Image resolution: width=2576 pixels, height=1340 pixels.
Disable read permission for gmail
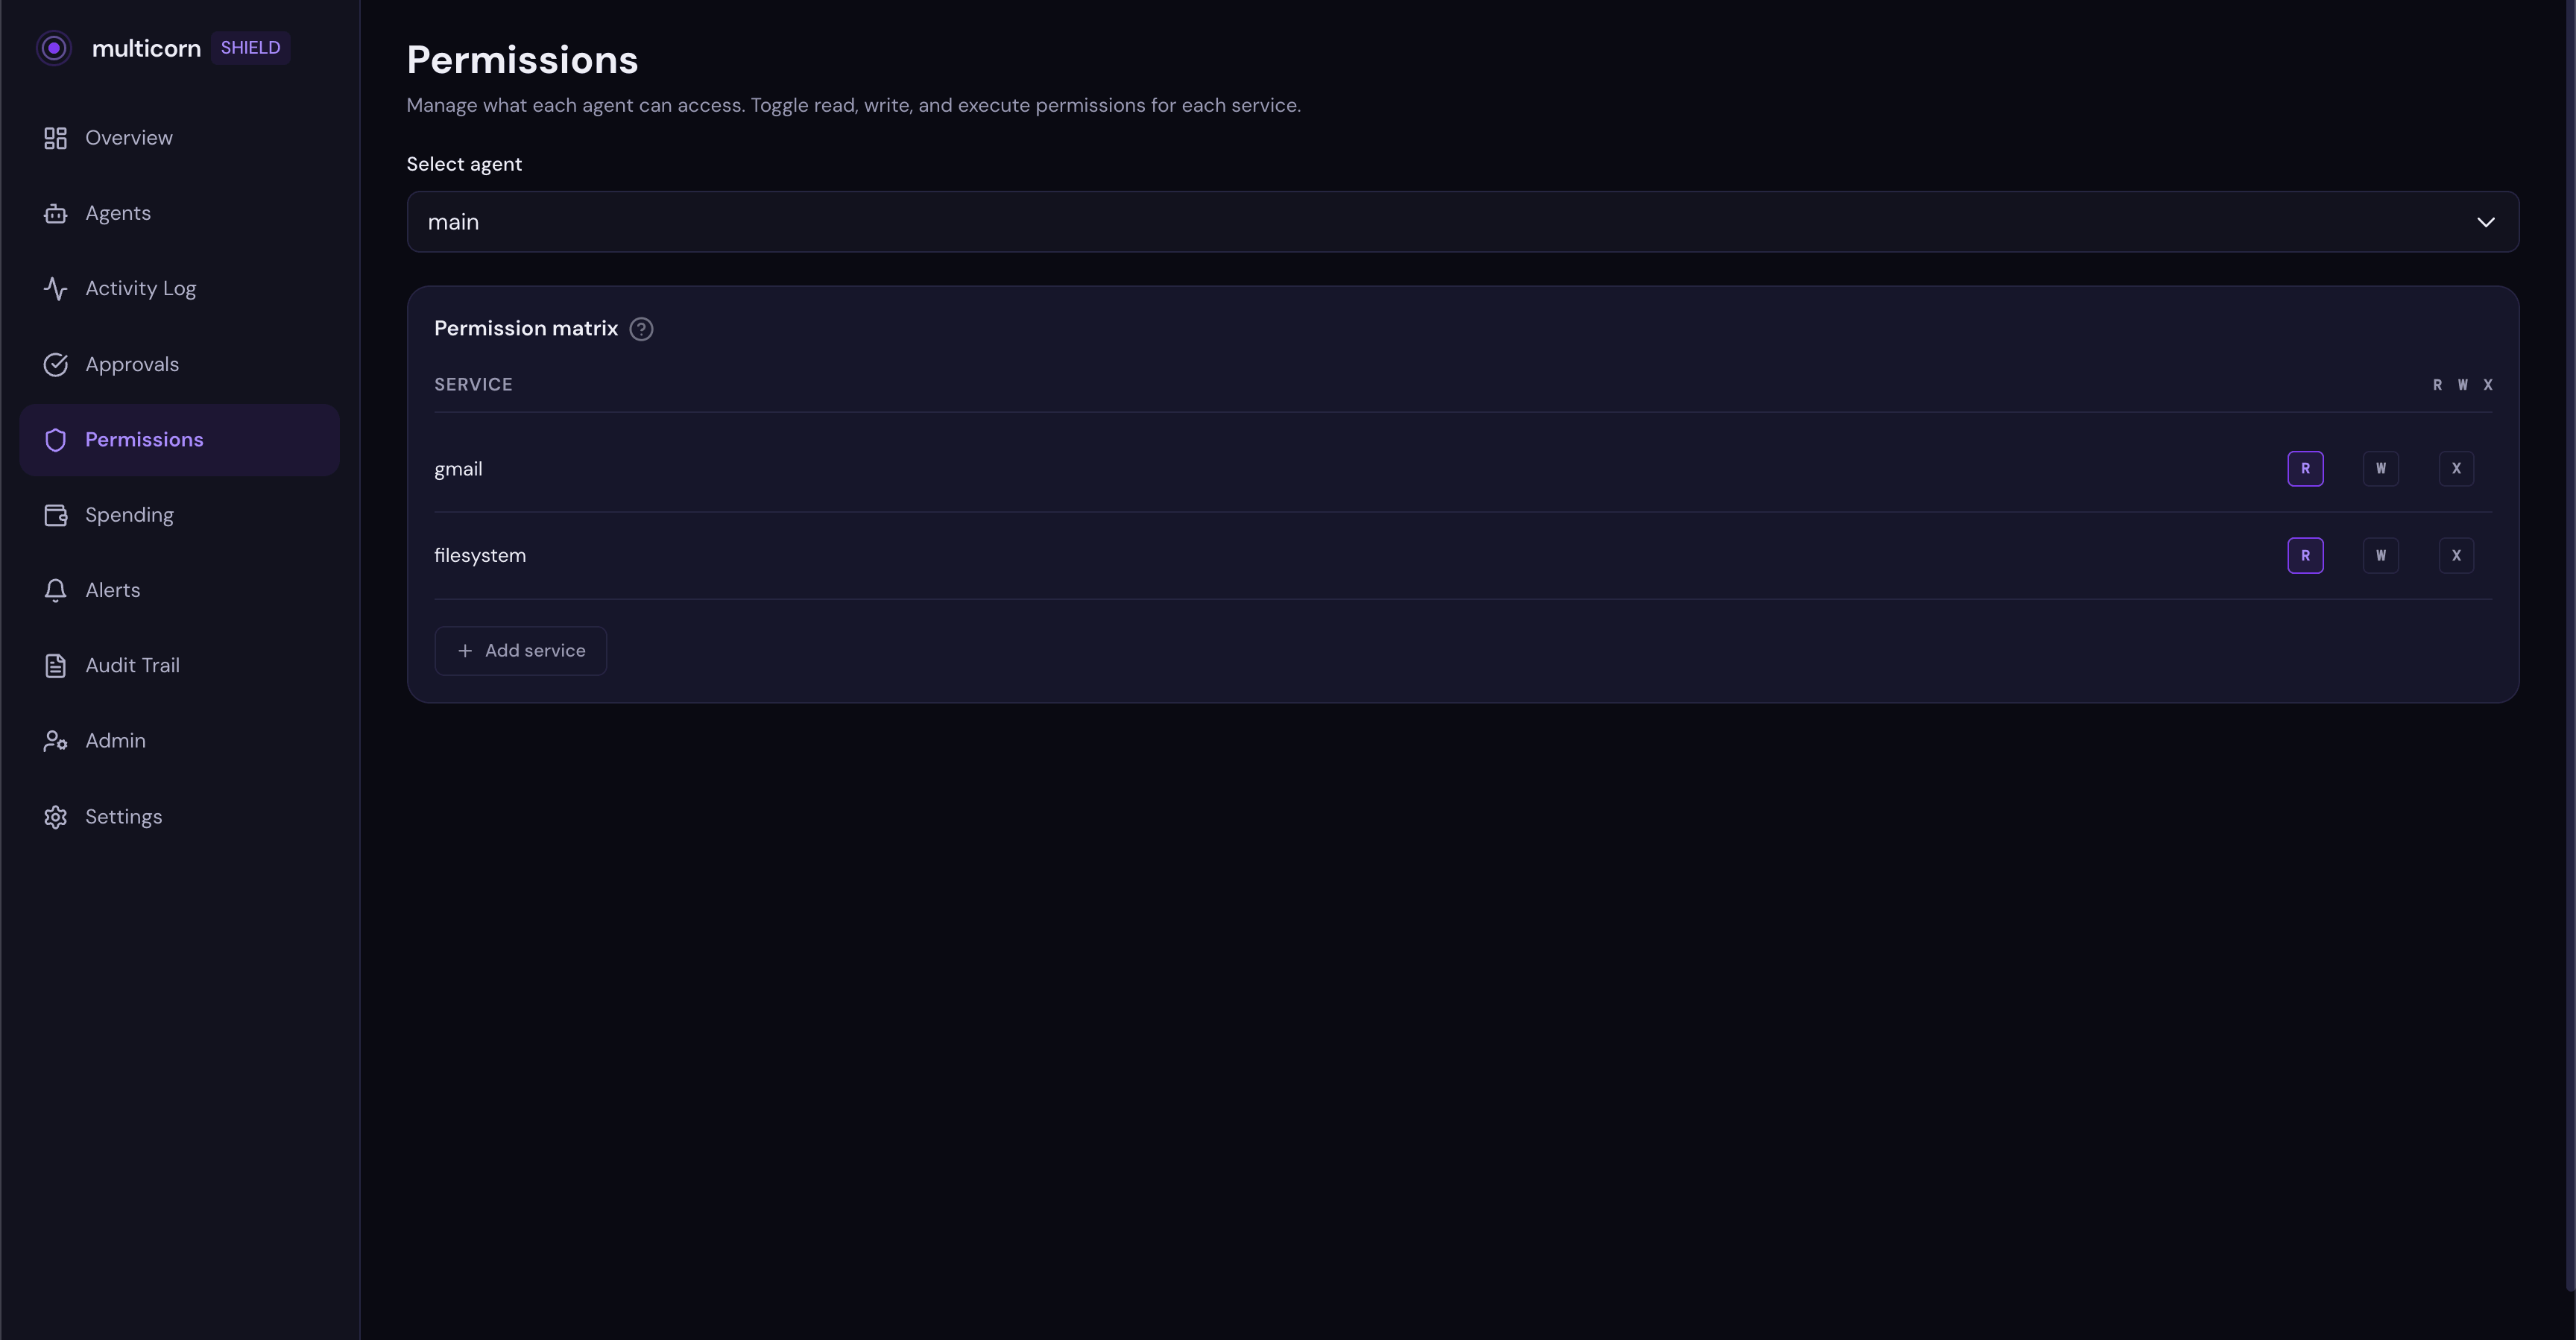[x=2306, y=468]
